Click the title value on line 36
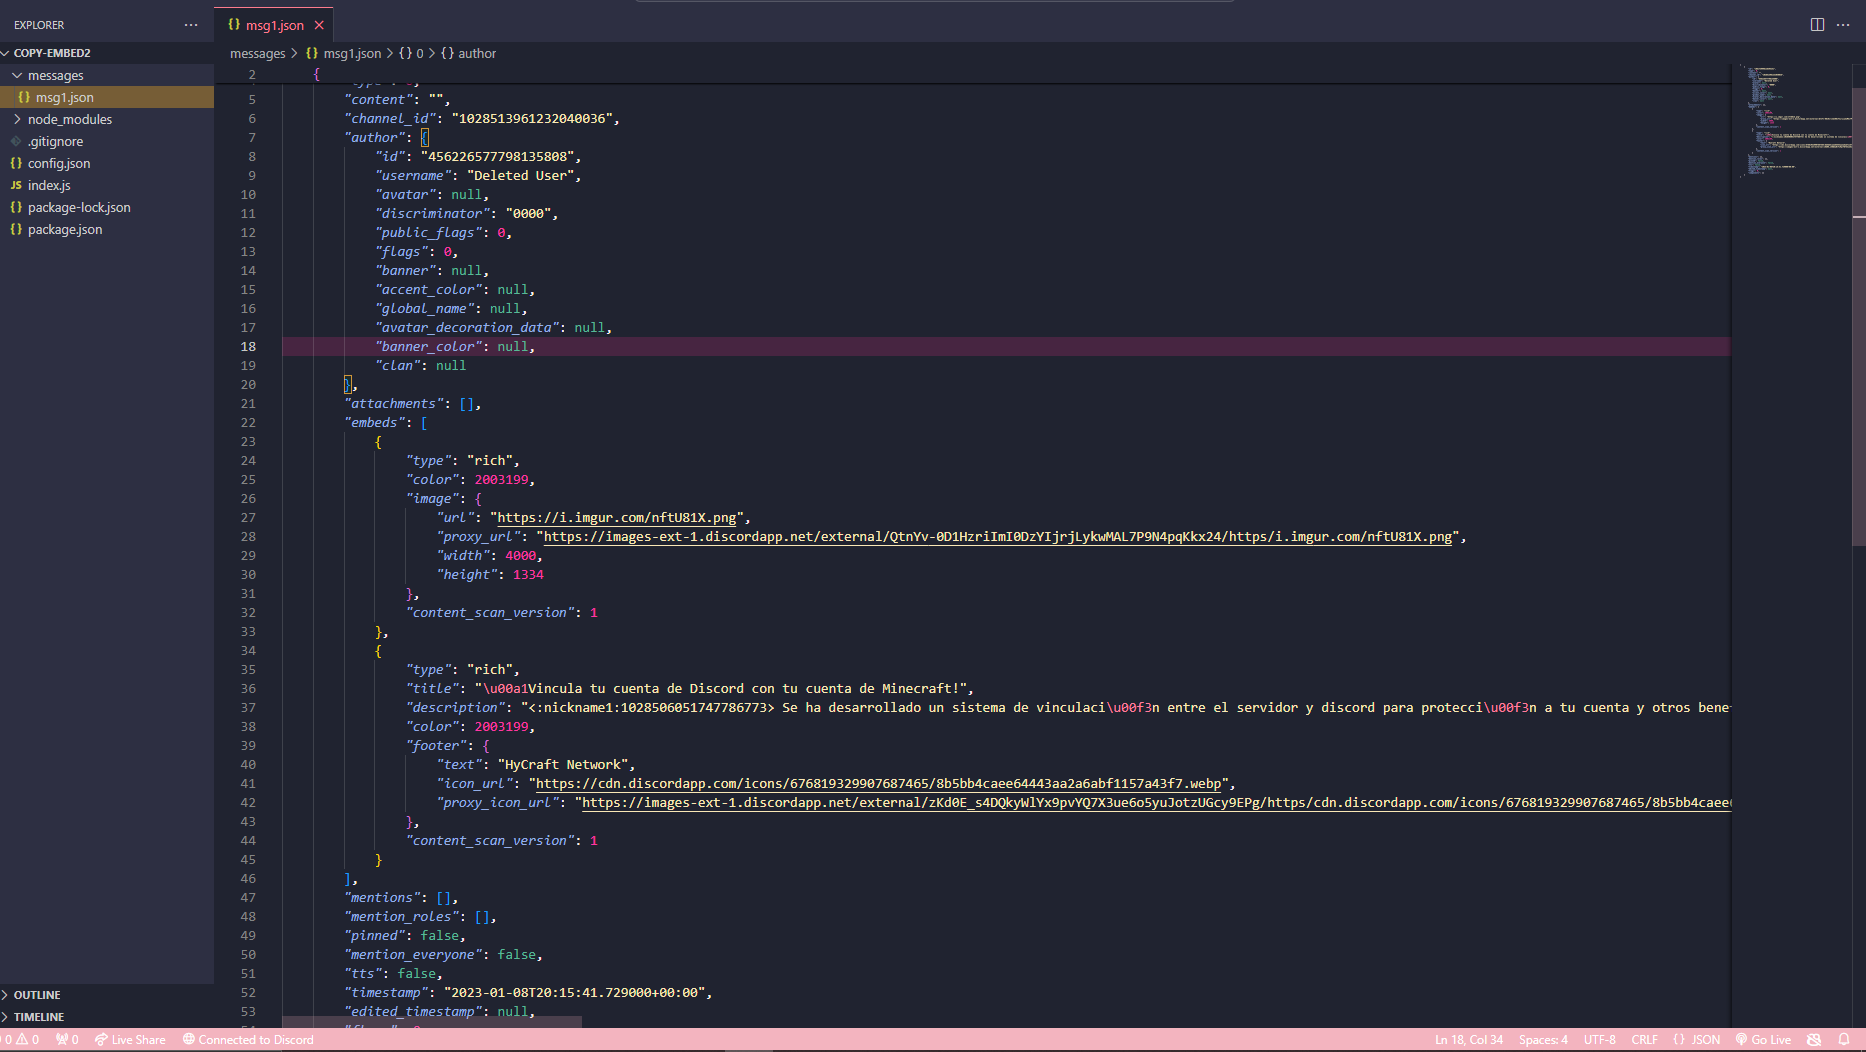The height and width of the screenshot is (1052, 1866). (720, 689)
